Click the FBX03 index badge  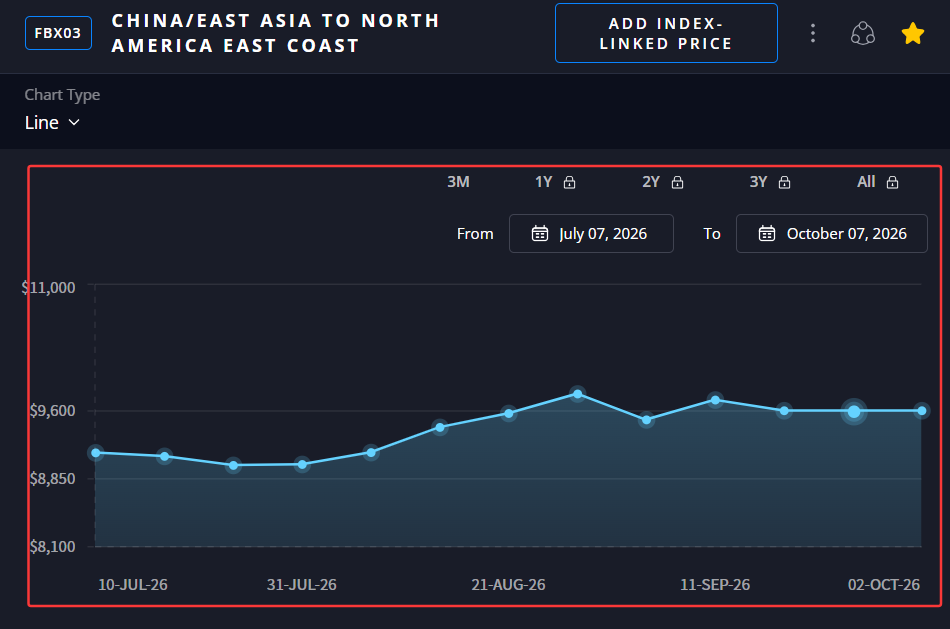(58, 33)
